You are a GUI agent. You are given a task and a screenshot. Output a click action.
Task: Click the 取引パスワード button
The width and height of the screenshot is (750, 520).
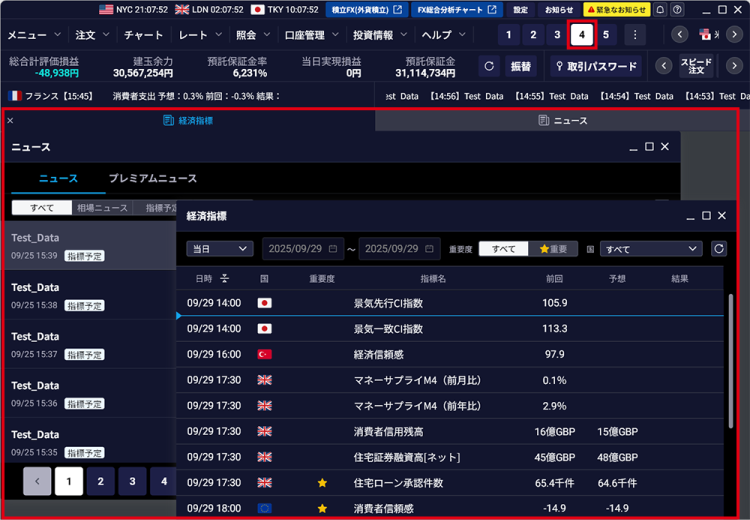[596, 67]
